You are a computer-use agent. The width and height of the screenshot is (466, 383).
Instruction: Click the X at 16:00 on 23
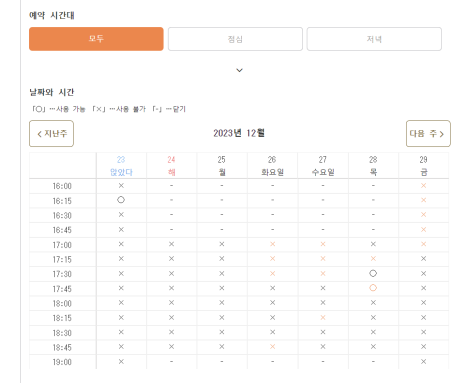tap(121, 185)
